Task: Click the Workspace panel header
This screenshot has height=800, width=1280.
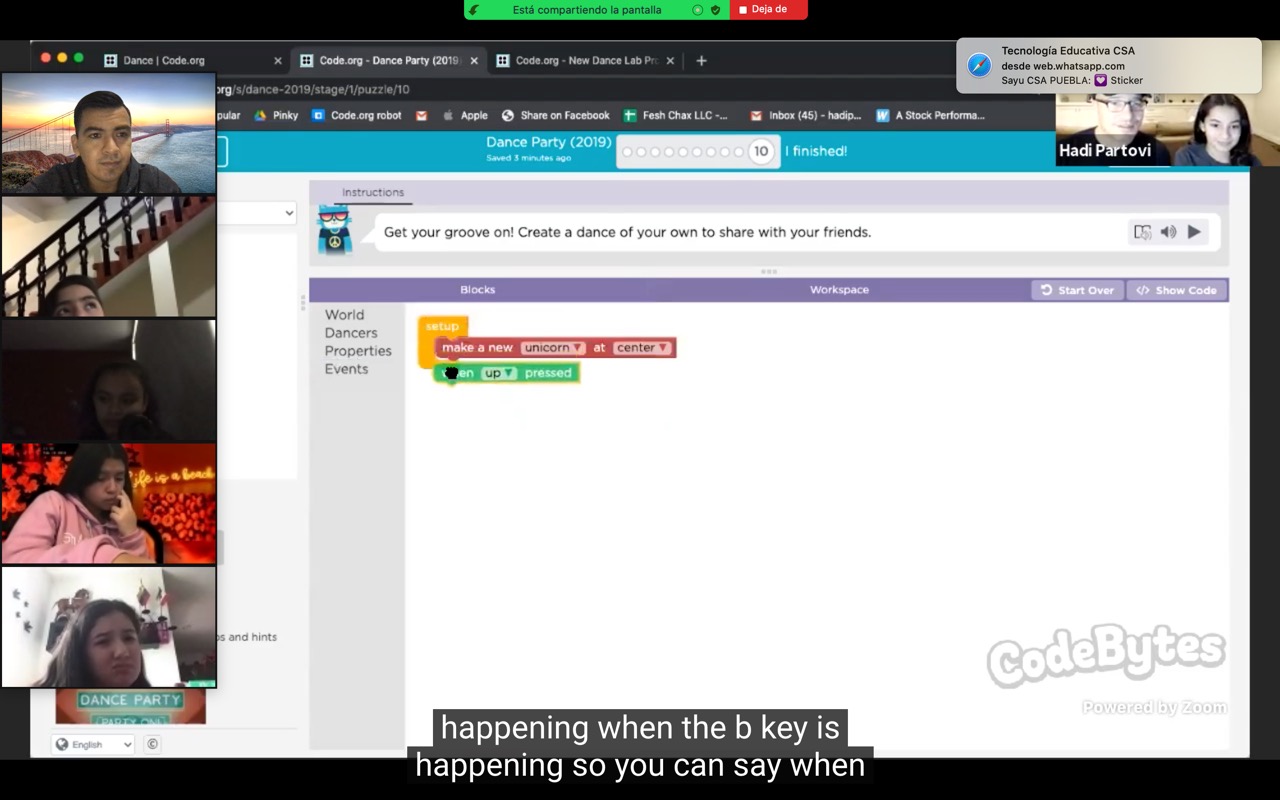Action: [839, 290]
